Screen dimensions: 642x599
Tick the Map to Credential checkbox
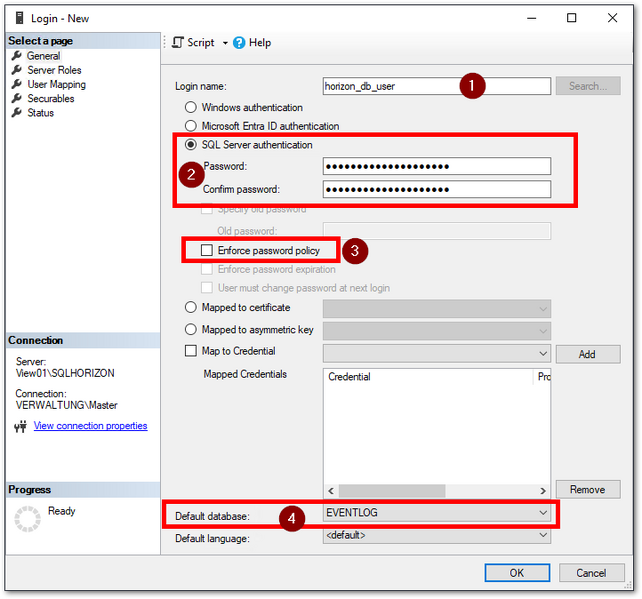pyautogui.click(x=190, y=351)
